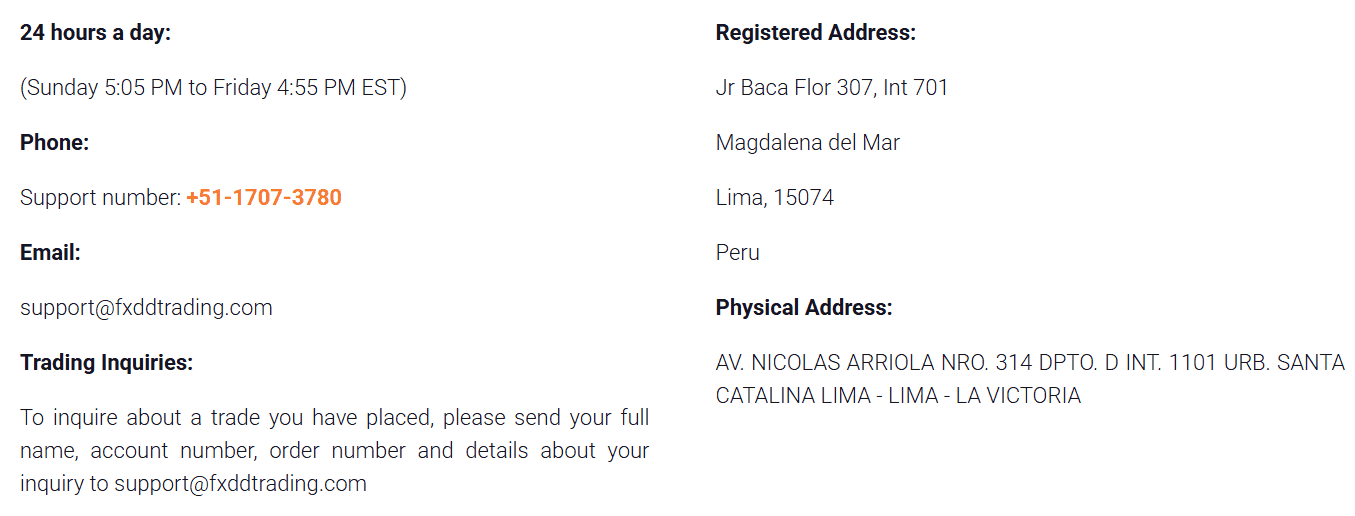Click the 'Peru' country line

[737, 253]
